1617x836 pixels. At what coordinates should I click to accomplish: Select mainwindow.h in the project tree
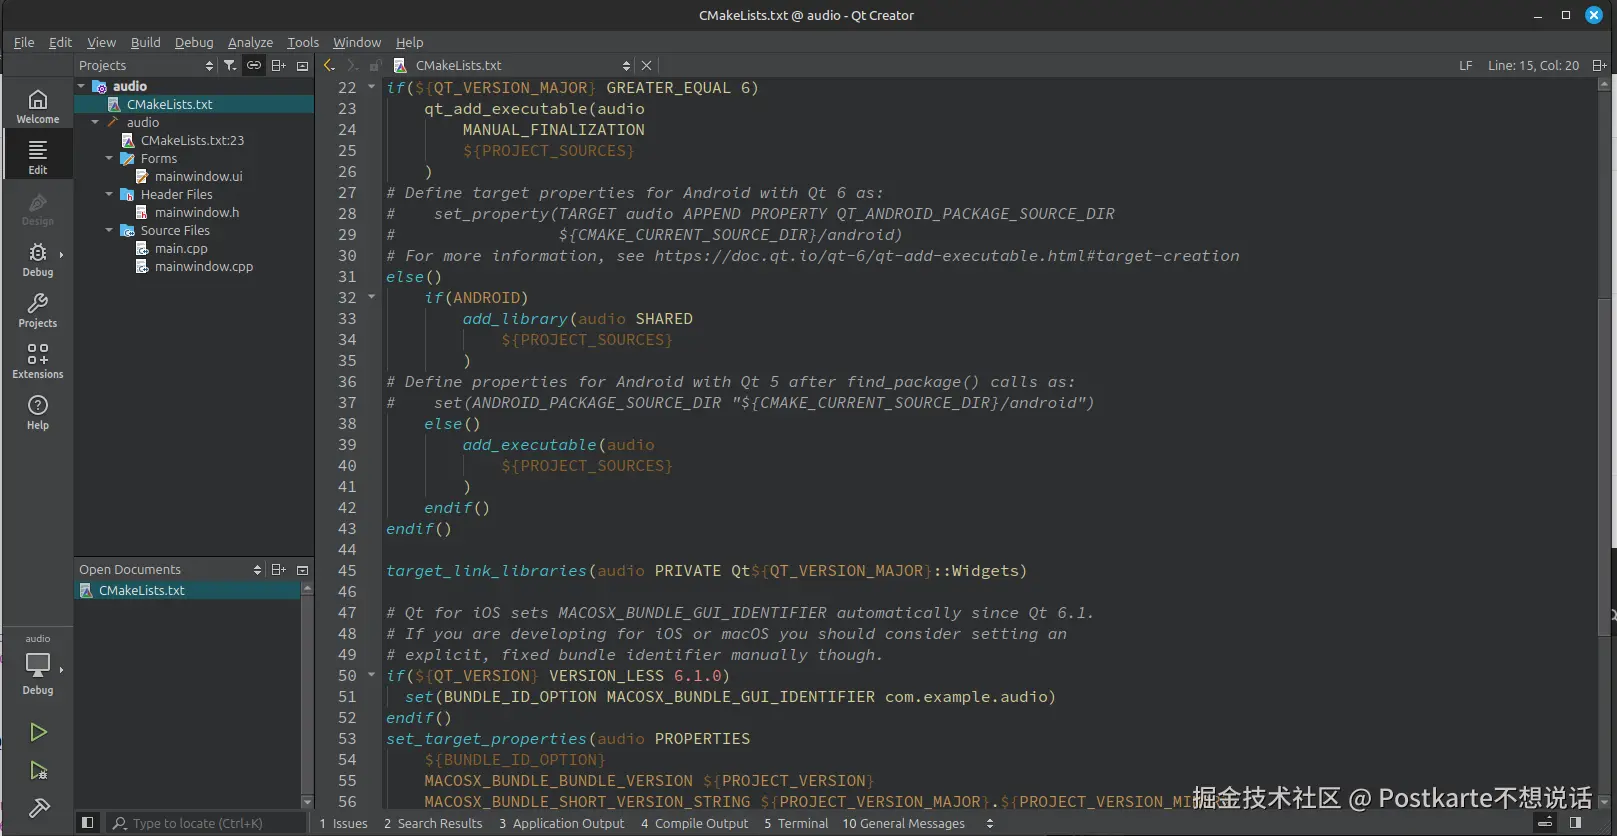197,212
